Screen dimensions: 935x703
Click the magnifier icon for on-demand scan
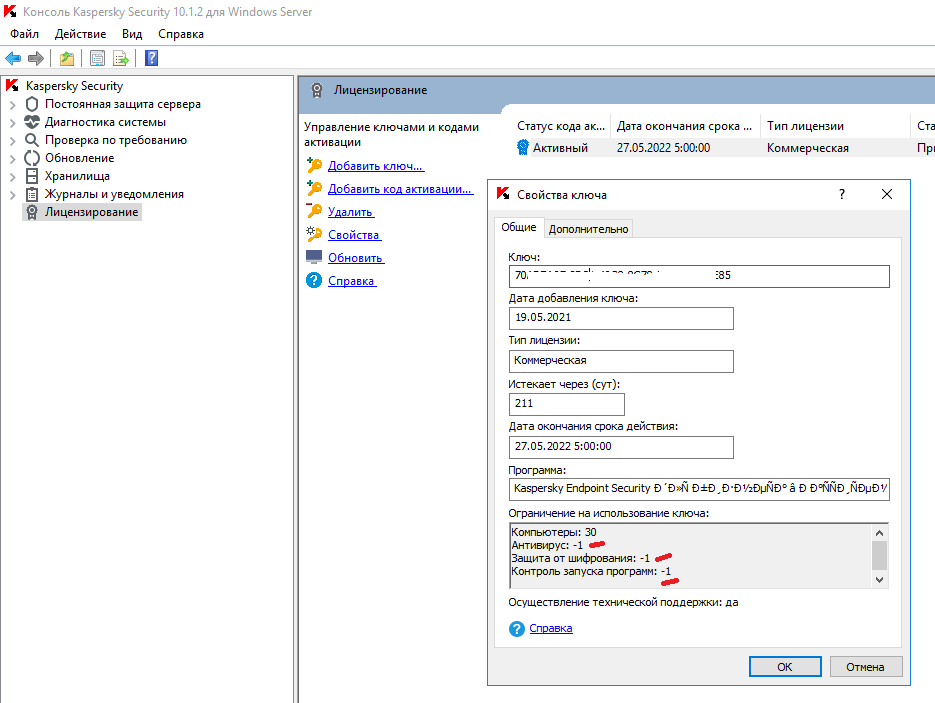(32, 140)
